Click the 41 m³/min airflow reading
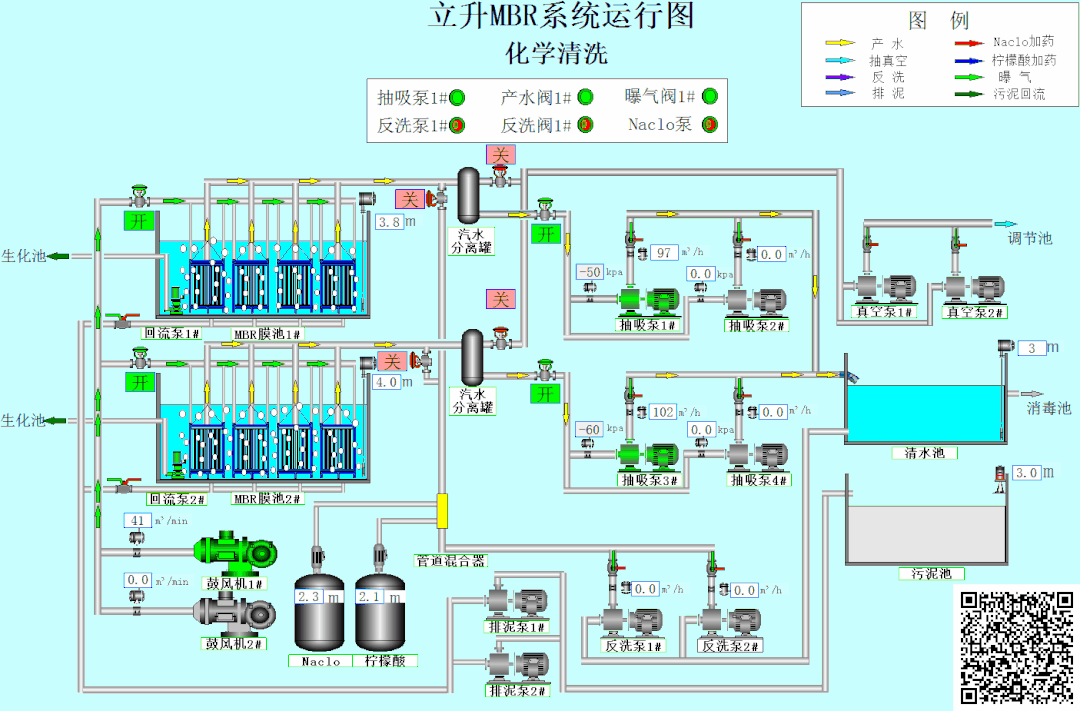 [138, 520]
